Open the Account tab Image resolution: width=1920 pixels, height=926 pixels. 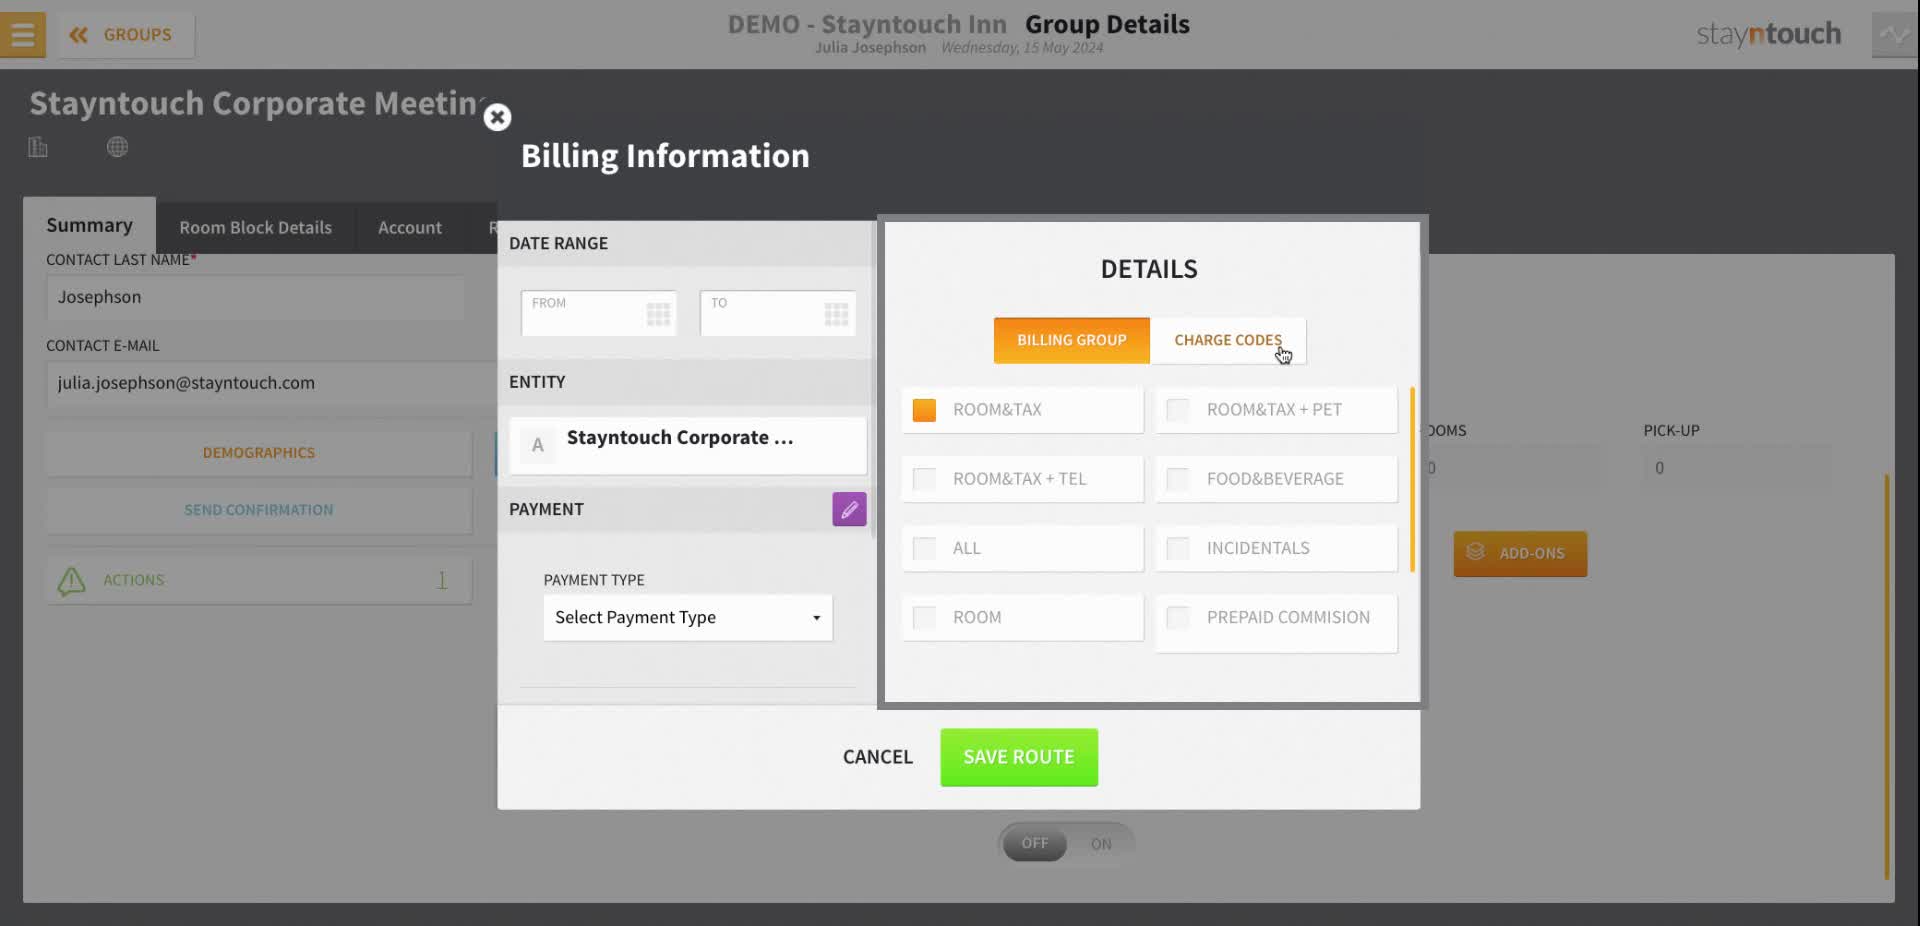pos(410,227)
